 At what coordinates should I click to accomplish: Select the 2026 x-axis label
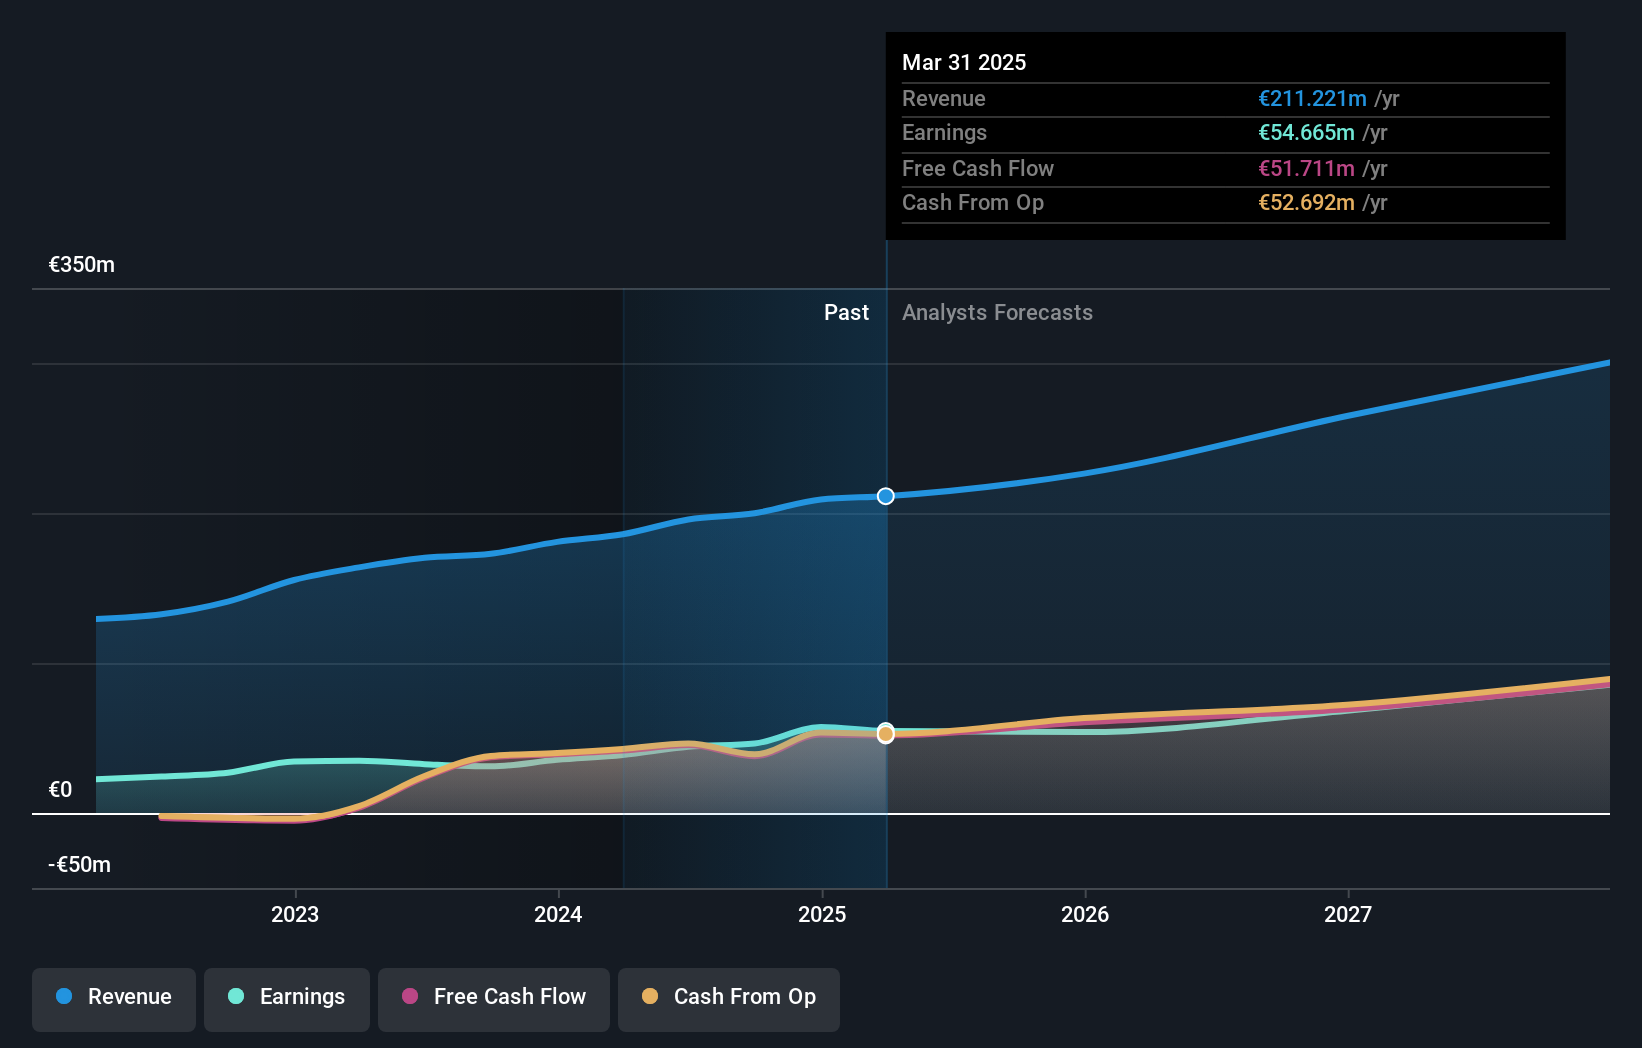pos(1085,914)
